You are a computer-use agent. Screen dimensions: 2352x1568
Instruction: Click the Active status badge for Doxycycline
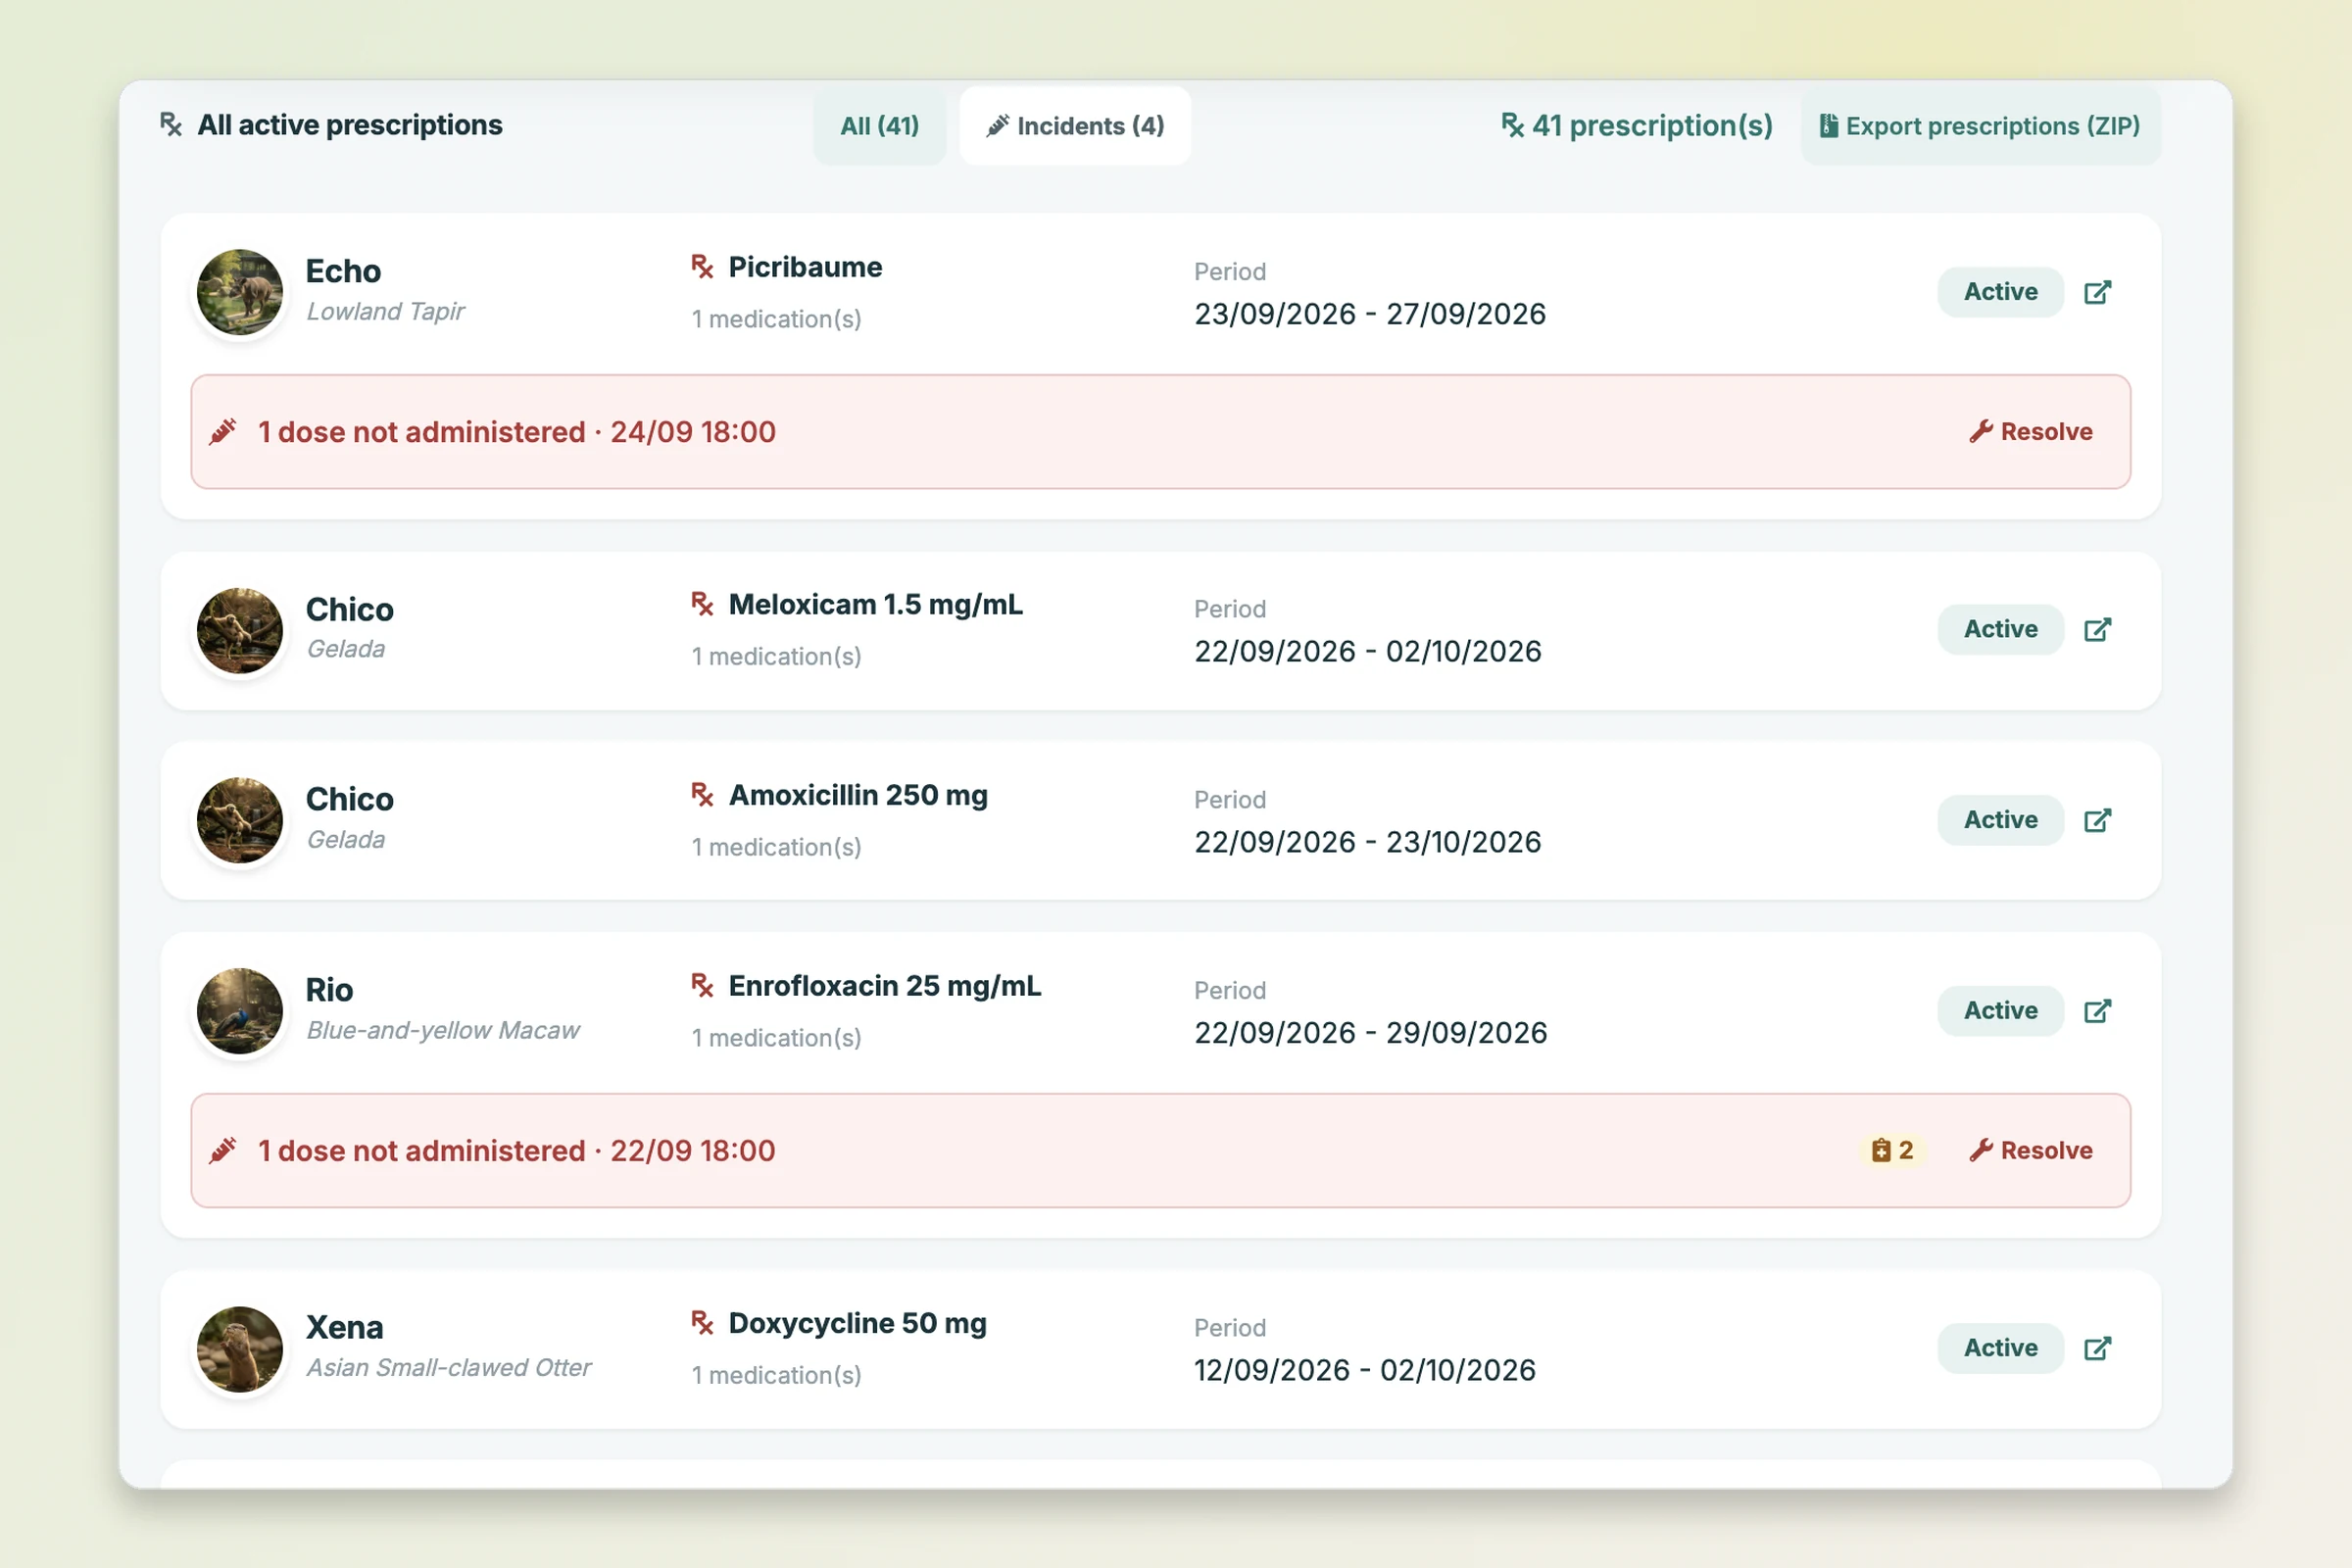[x=2000, y=1348]
